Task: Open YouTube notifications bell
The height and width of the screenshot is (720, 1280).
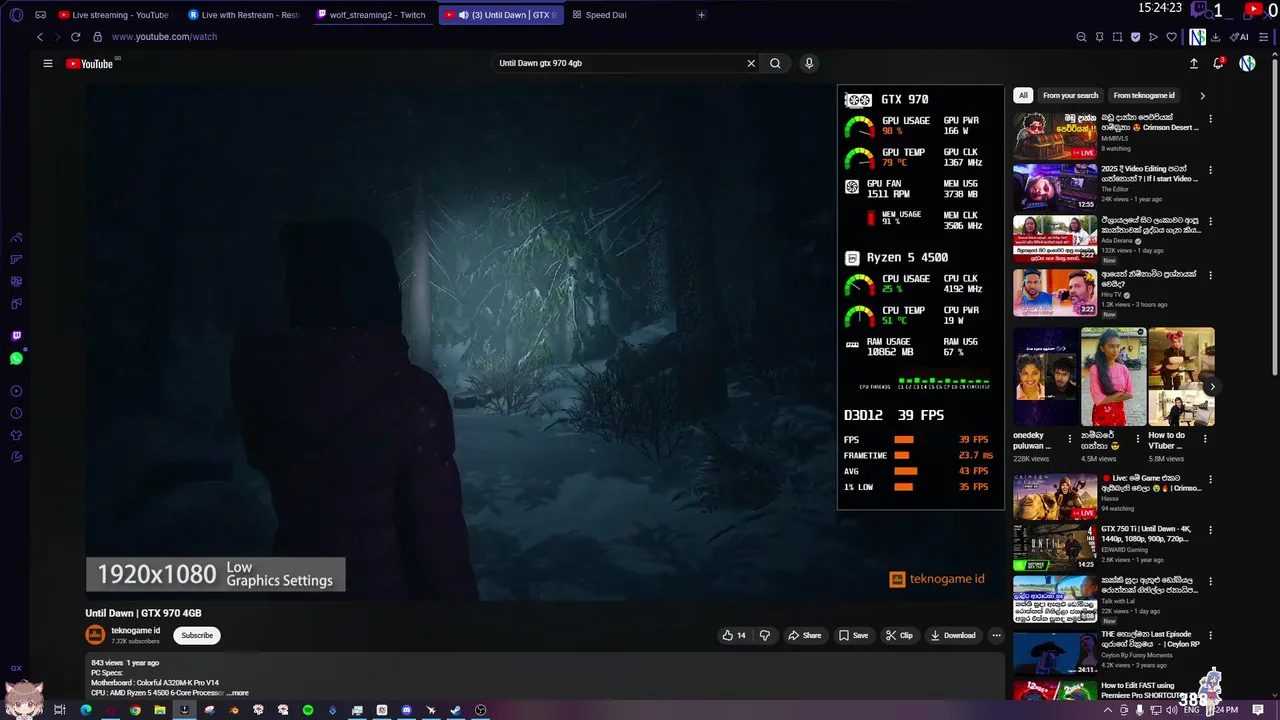Action: (x=1218, y=63)
